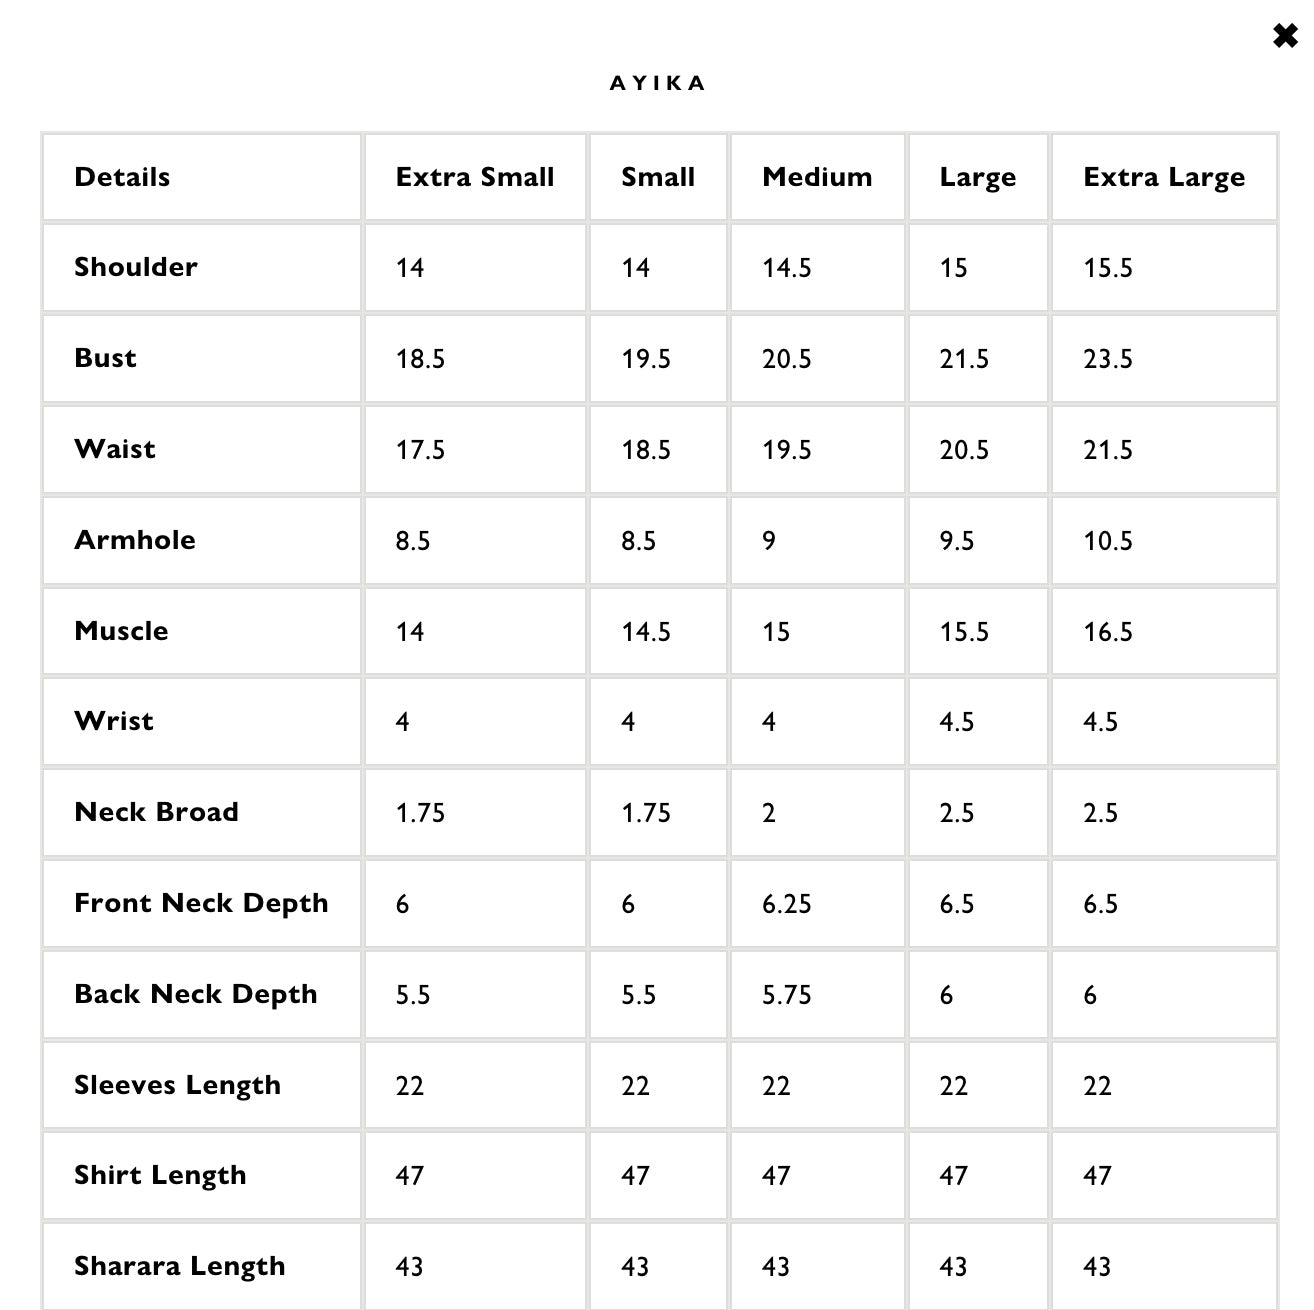Select the Extra Large column header
The height and width of the screenshot is (1310, 1314).
1164,177
